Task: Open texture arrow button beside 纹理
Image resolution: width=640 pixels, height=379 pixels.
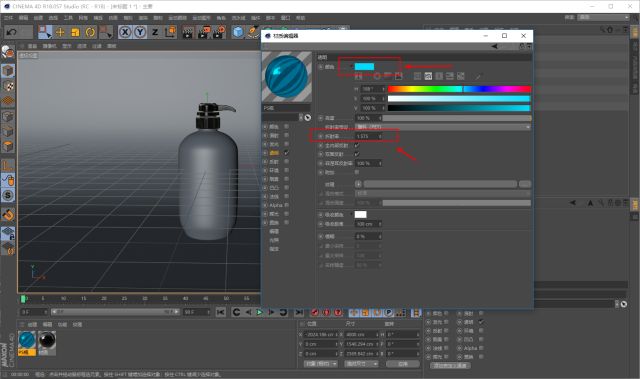Action: [358, 184]
